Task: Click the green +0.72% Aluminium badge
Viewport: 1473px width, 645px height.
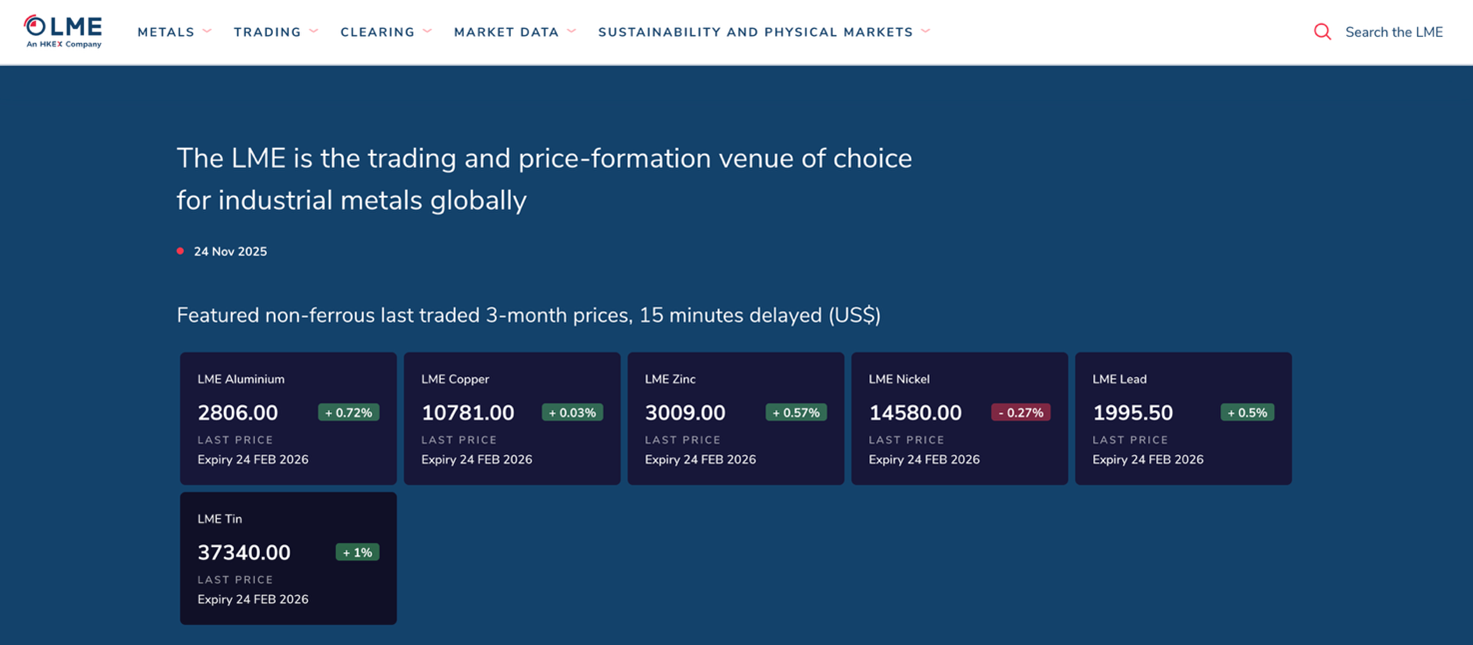Action: coord(348,413)
